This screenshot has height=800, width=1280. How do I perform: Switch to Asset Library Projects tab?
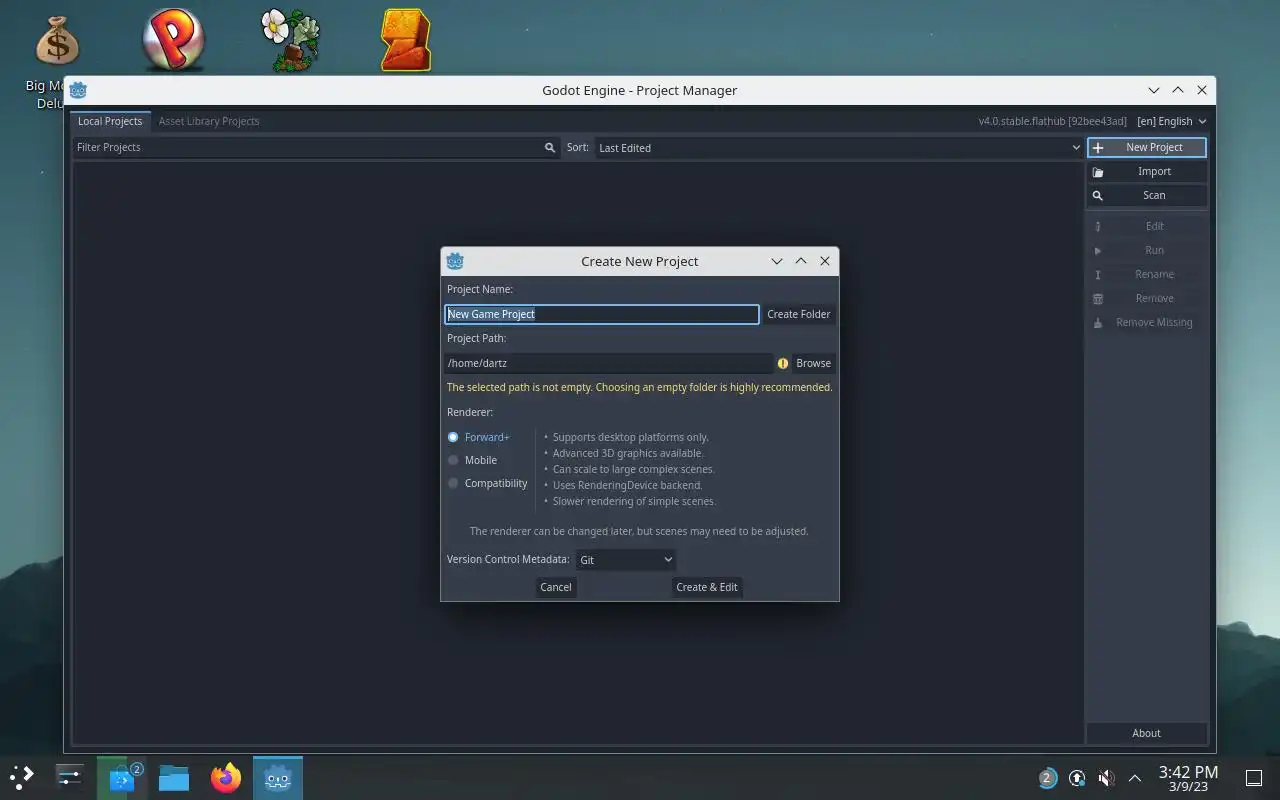click(209, 121)
